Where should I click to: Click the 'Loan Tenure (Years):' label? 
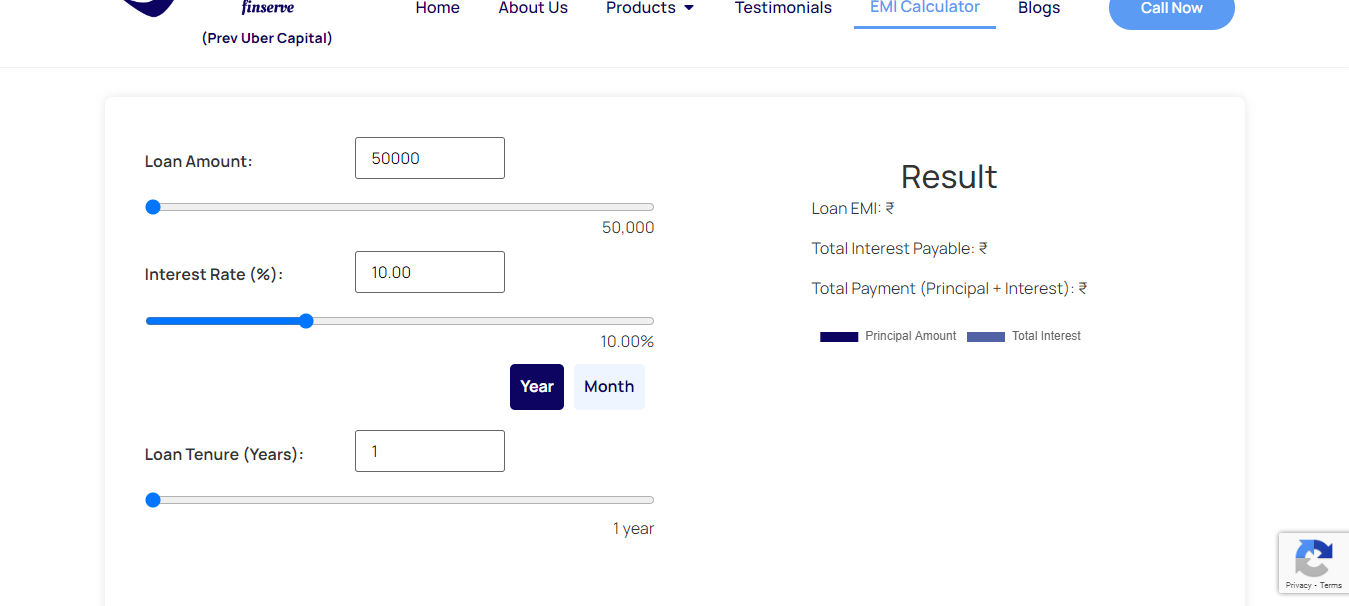pyautogui.click(x=224, y=454)
